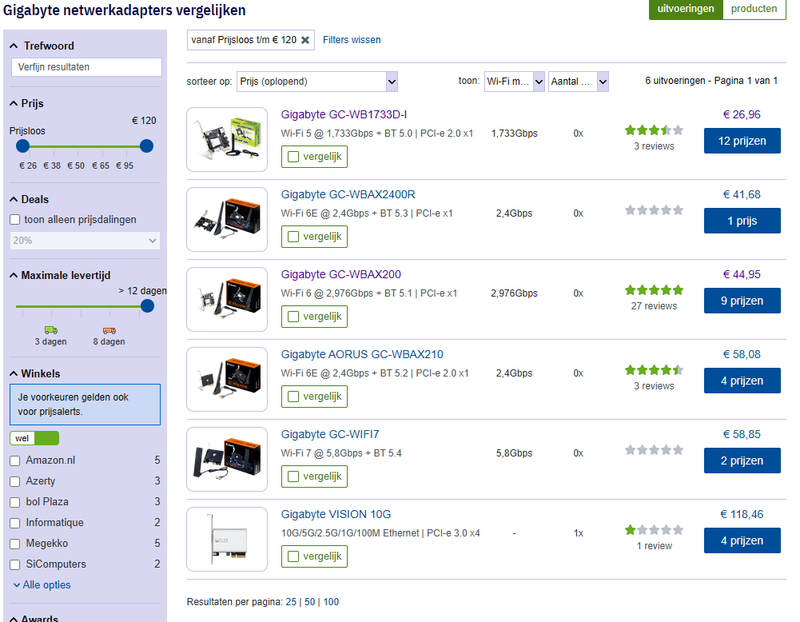Open star rating of Gigabyte VISION 10G
Screen dimensions: 800x622
coord(654,530)
